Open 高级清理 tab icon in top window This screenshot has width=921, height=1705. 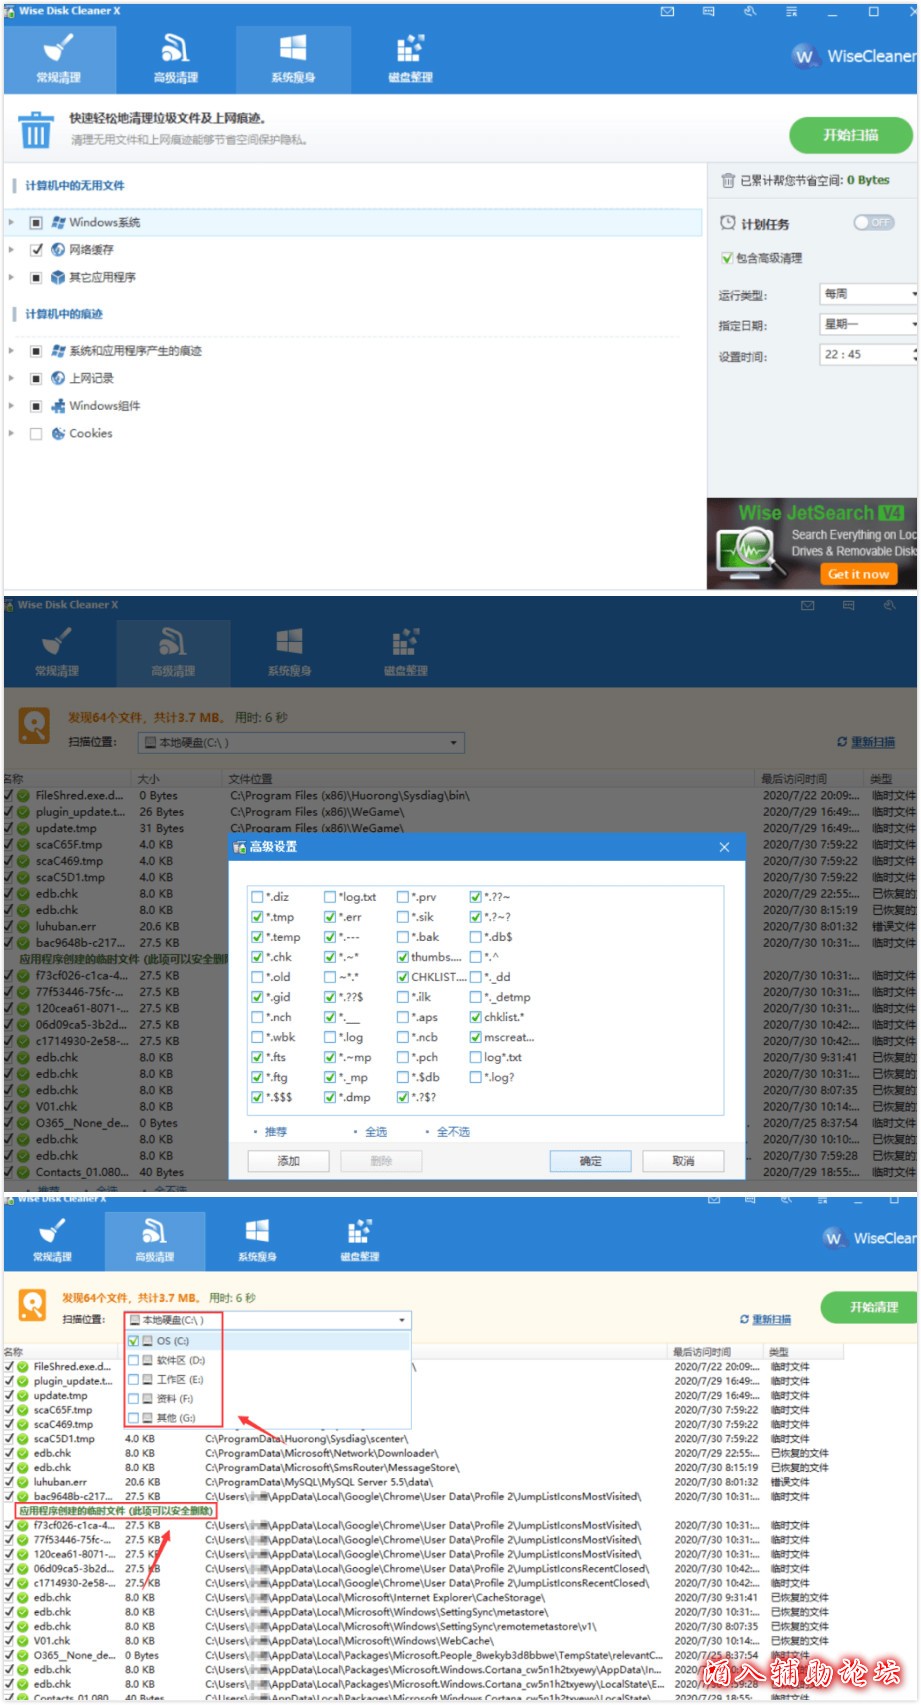click(x=175, y=48)
